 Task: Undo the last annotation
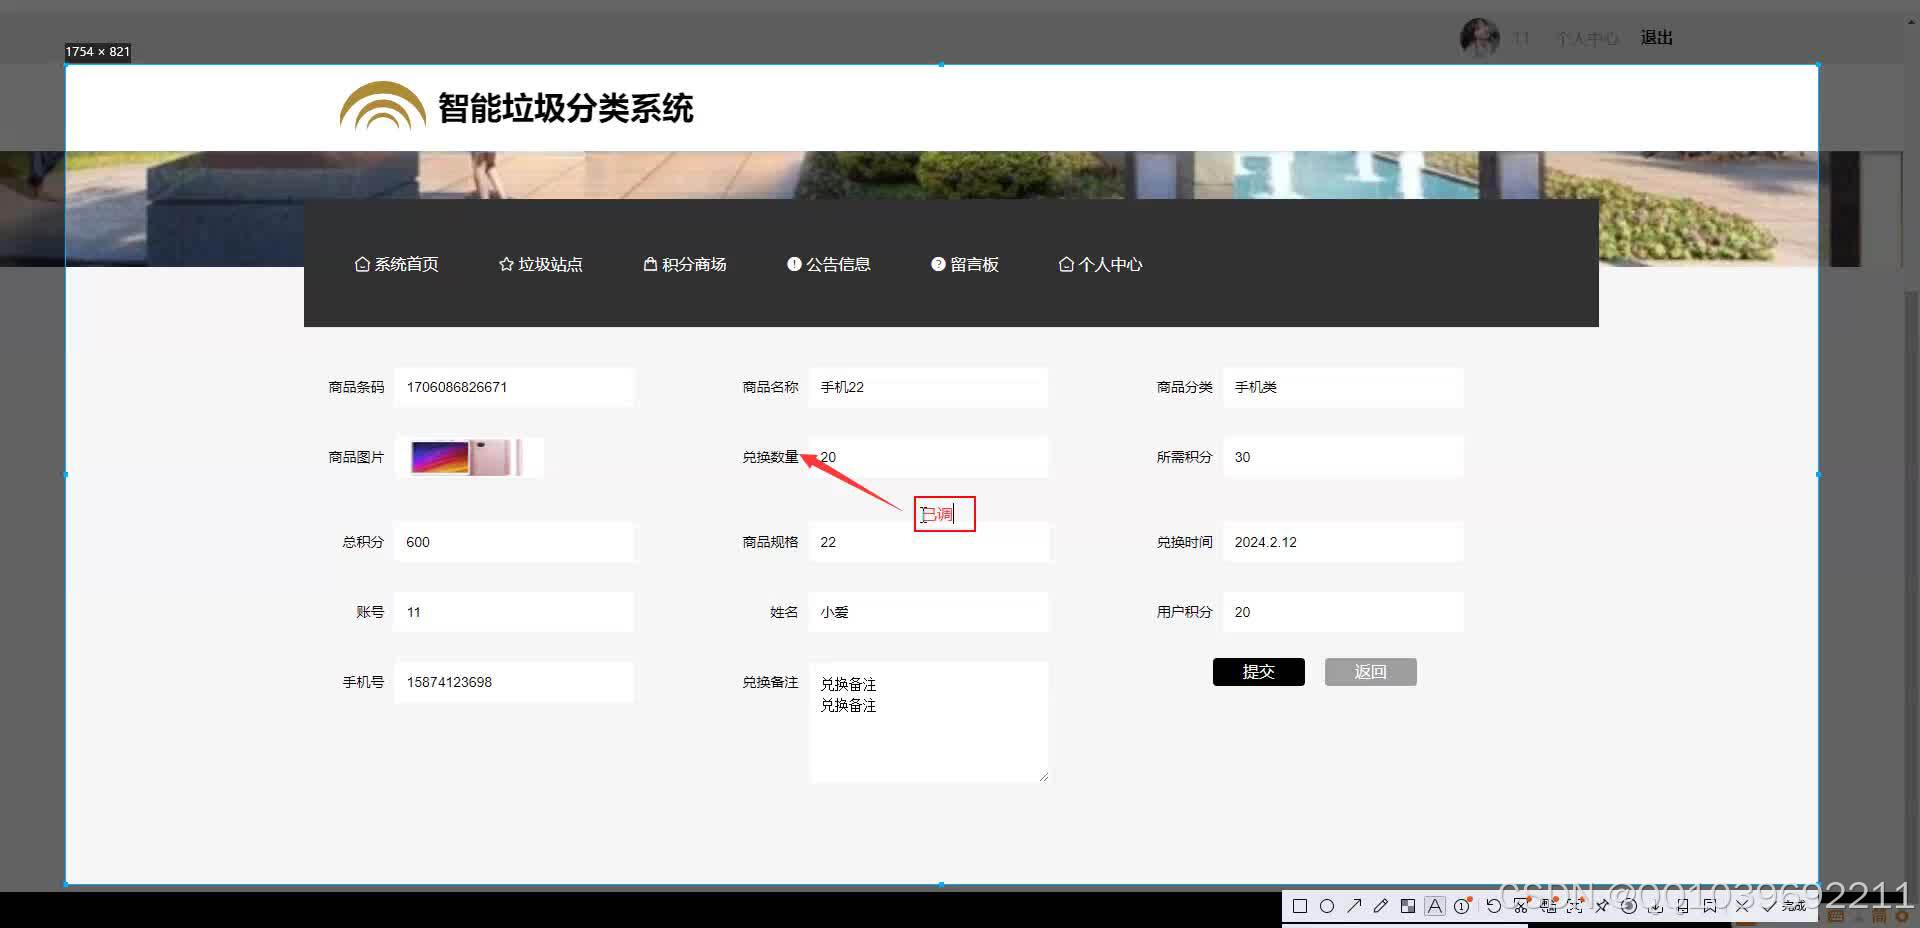(x=1493, y=905)
